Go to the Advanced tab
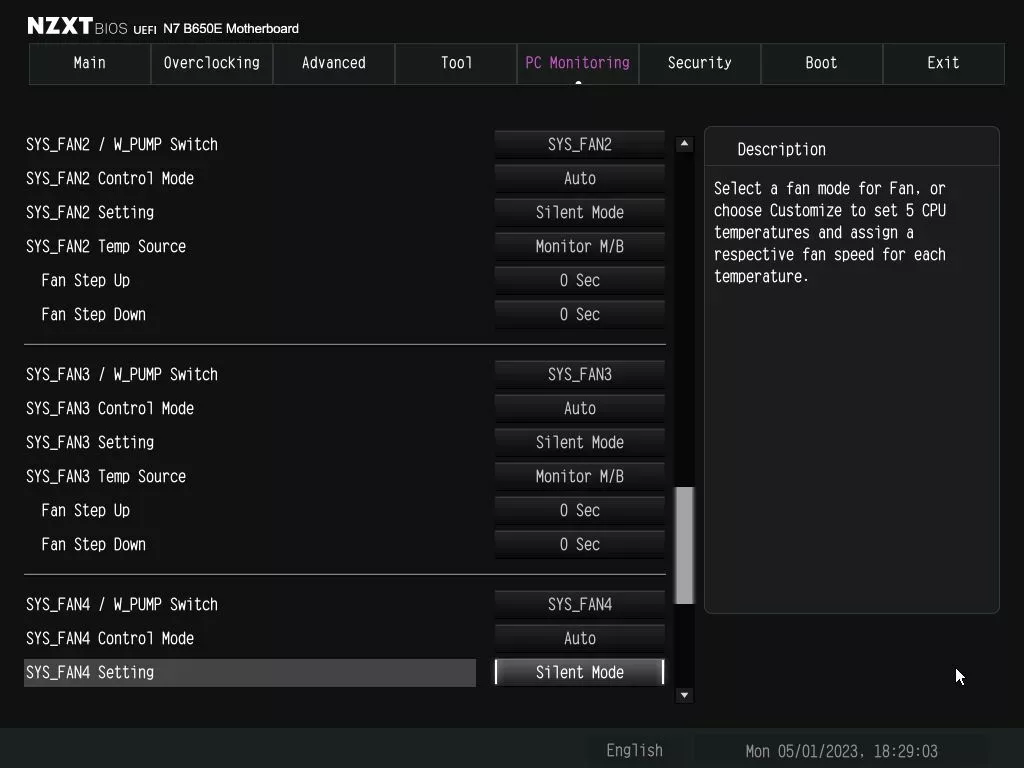The image size is (1024, 768). tap(333, 63)
